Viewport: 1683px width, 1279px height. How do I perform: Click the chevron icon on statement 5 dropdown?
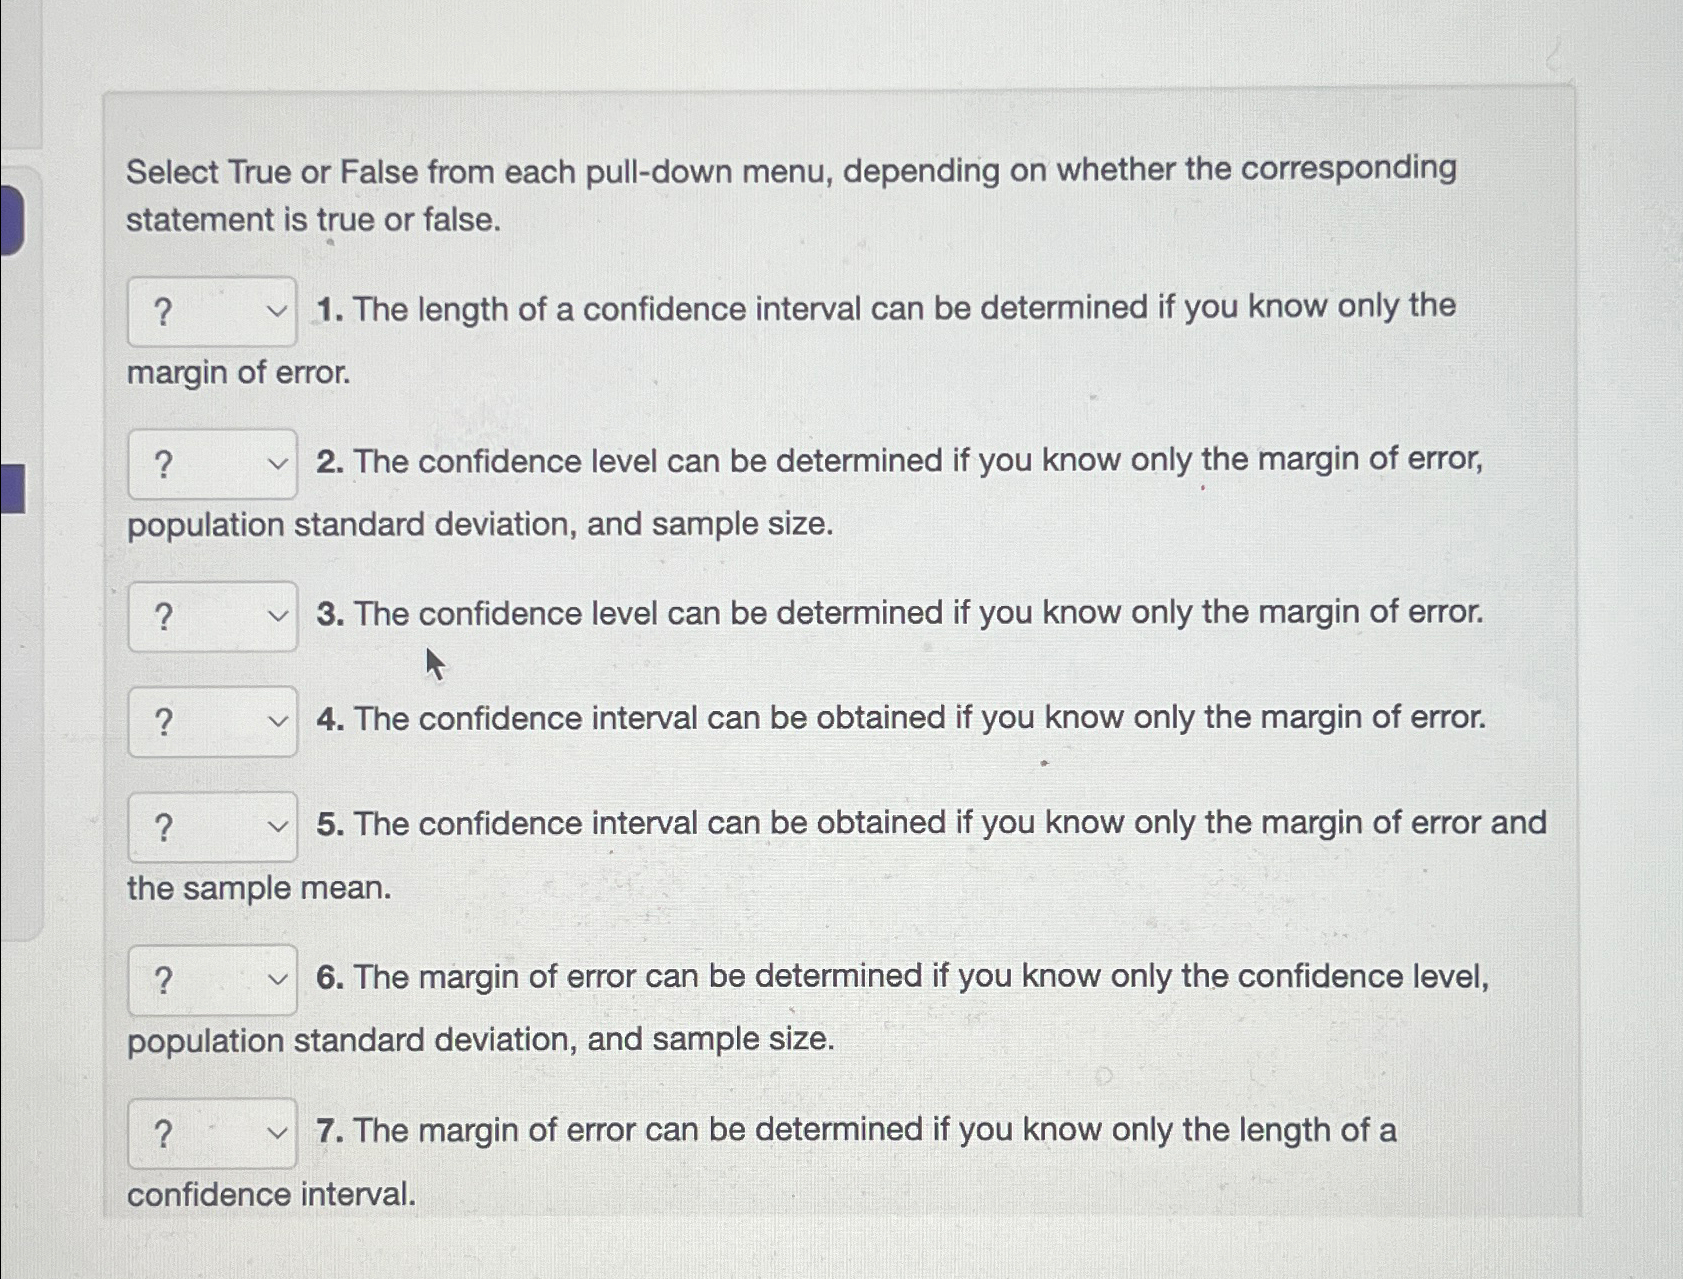point(278,825)
